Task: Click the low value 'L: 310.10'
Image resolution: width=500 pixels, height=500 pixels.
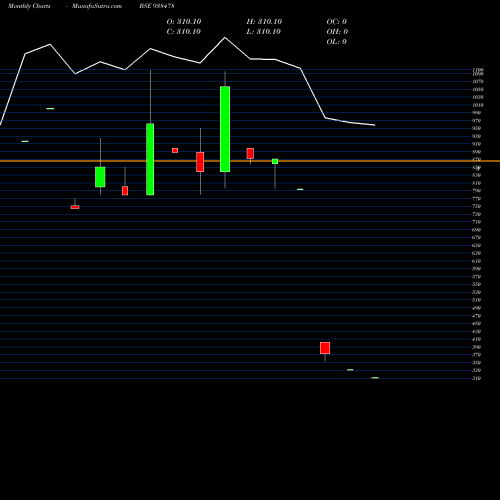Action: (264, 32)
